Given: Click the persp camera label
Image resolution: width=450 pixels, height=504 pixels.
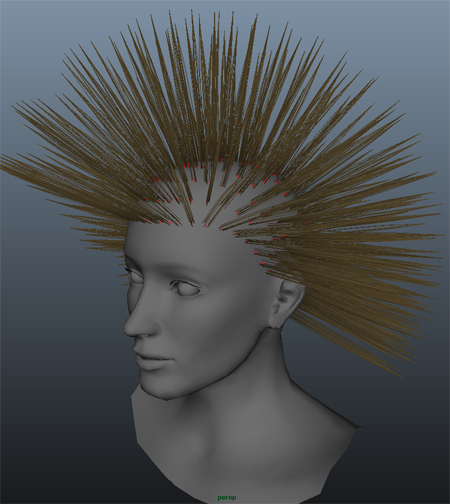Looking at the screenshot, I should click(227, 498).
